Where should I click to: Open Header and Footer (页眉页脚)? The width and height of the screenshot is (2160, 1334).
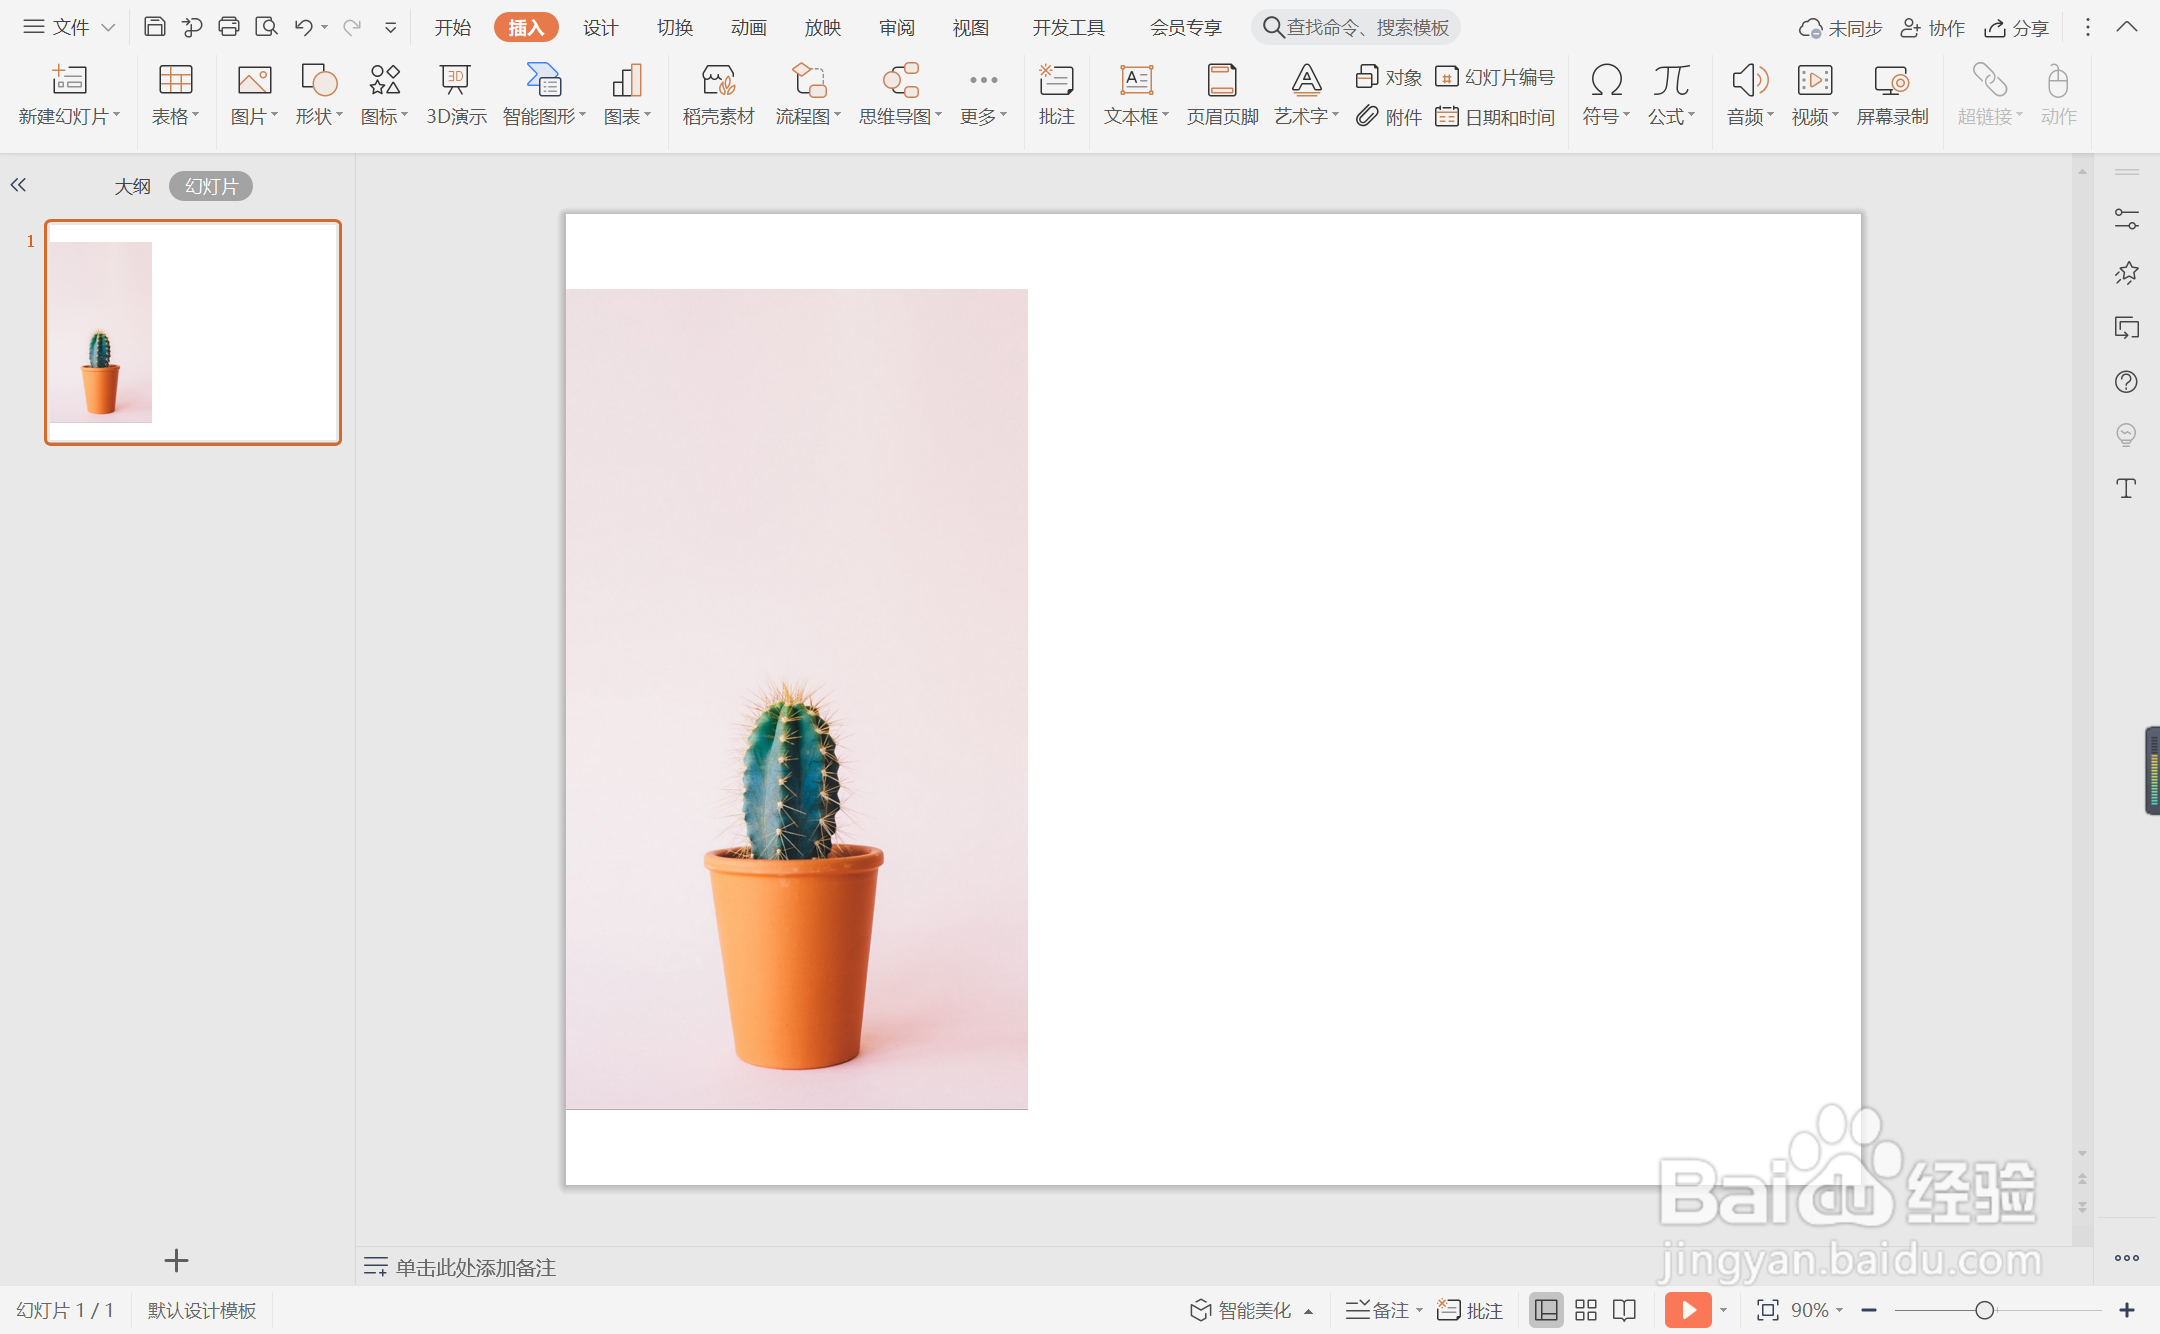(x=1222, y=94)
